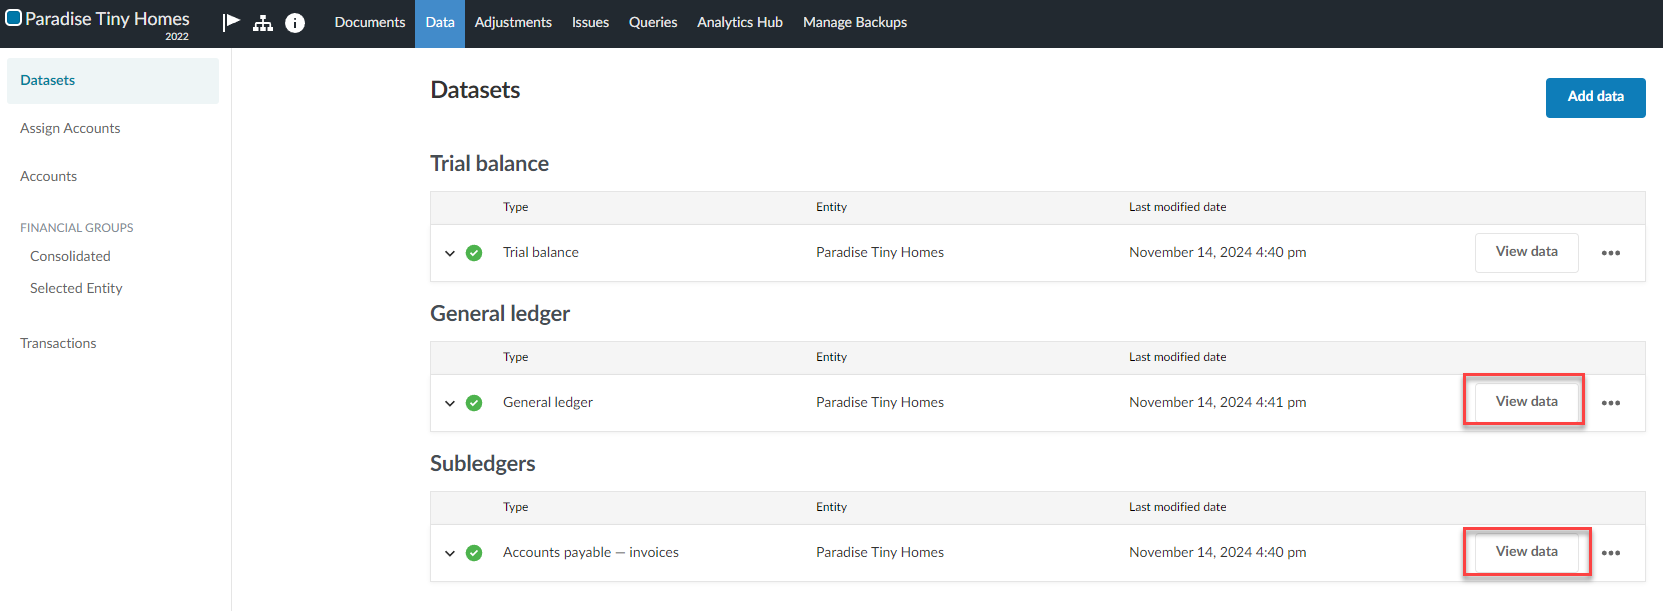The image size is (1663, 611).
Task: Expand the General ledger dataset row
Action: [450, 403]
